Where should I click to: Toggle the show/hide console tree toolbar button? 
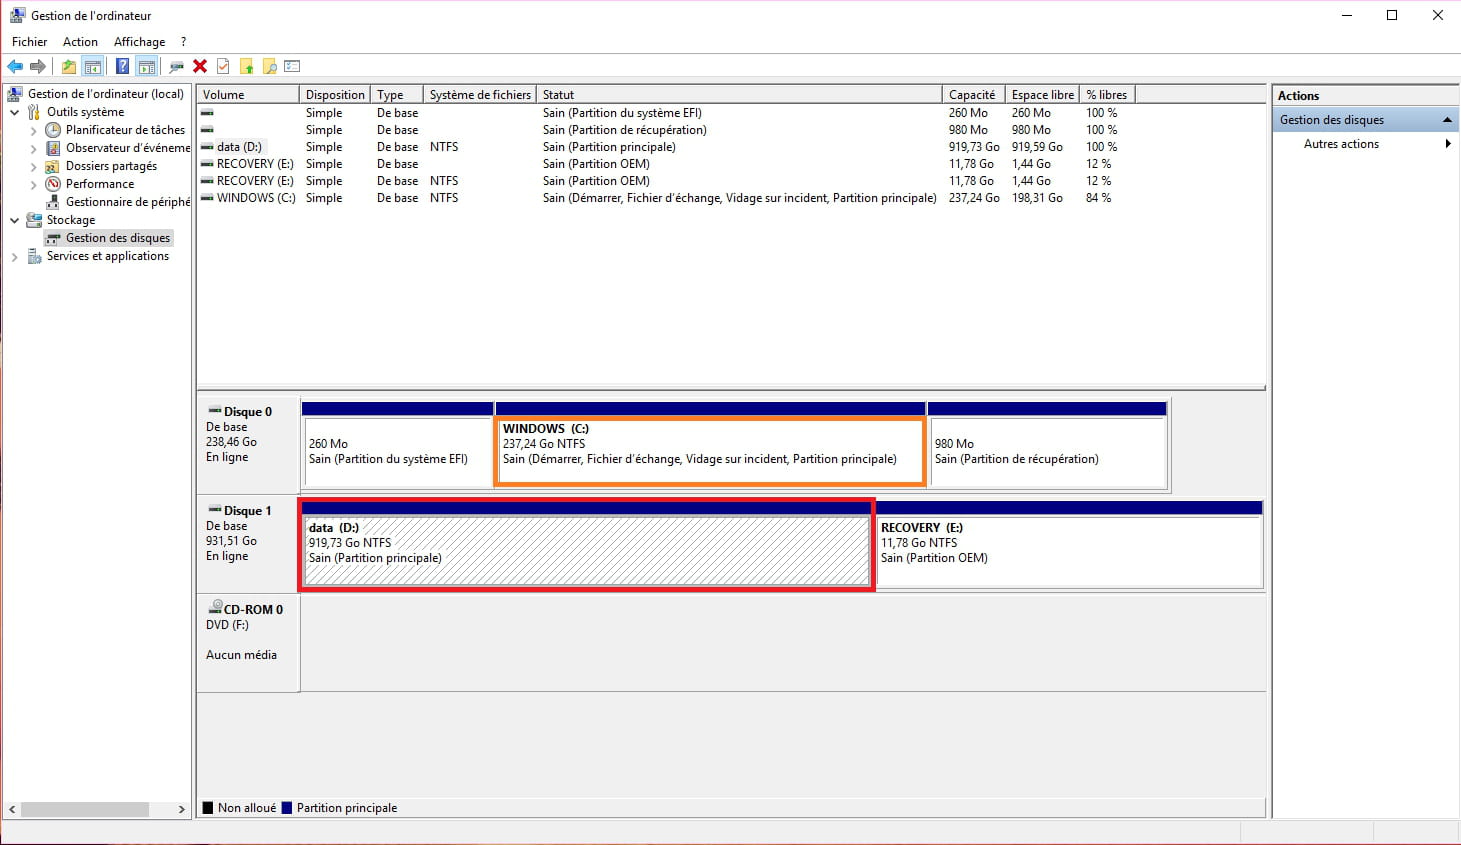coord(93,67)
